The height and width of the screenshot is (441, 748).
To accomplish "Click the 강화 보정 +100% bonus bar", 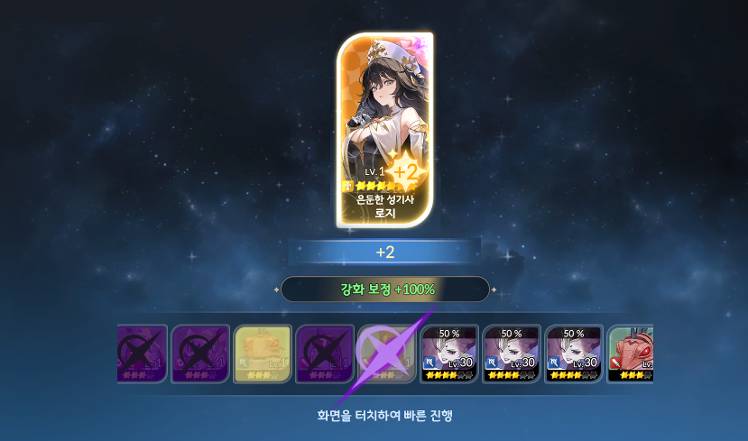I will coord(385,289).
